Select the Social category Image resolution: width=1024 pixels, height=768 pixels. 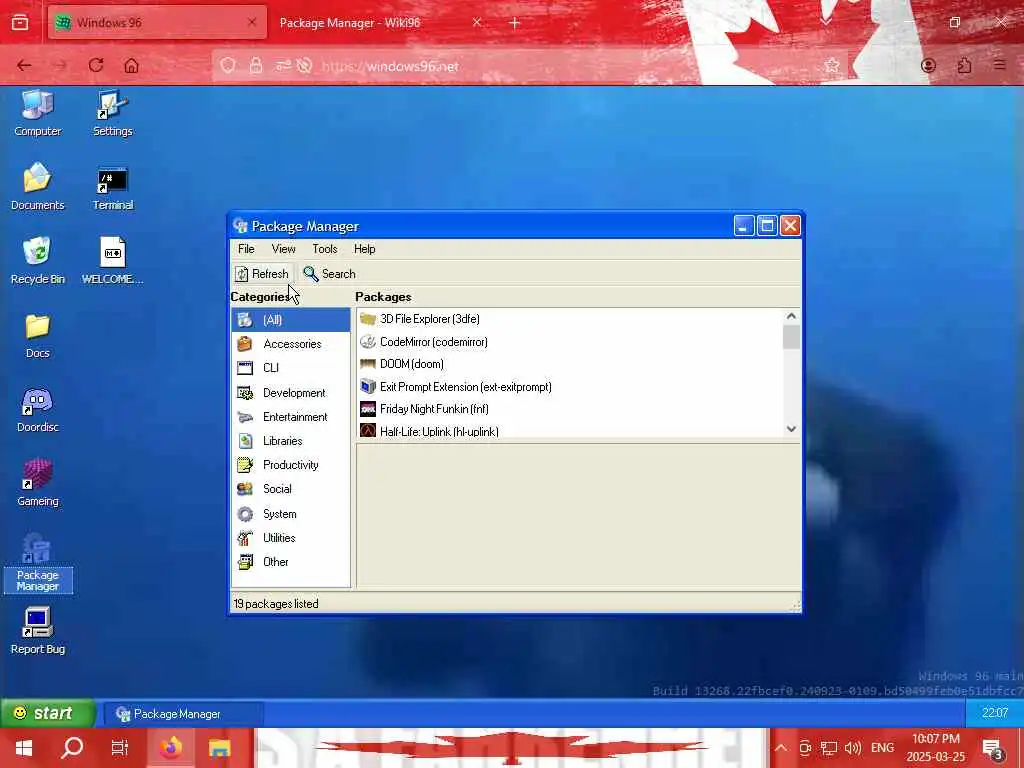[291, 488]
